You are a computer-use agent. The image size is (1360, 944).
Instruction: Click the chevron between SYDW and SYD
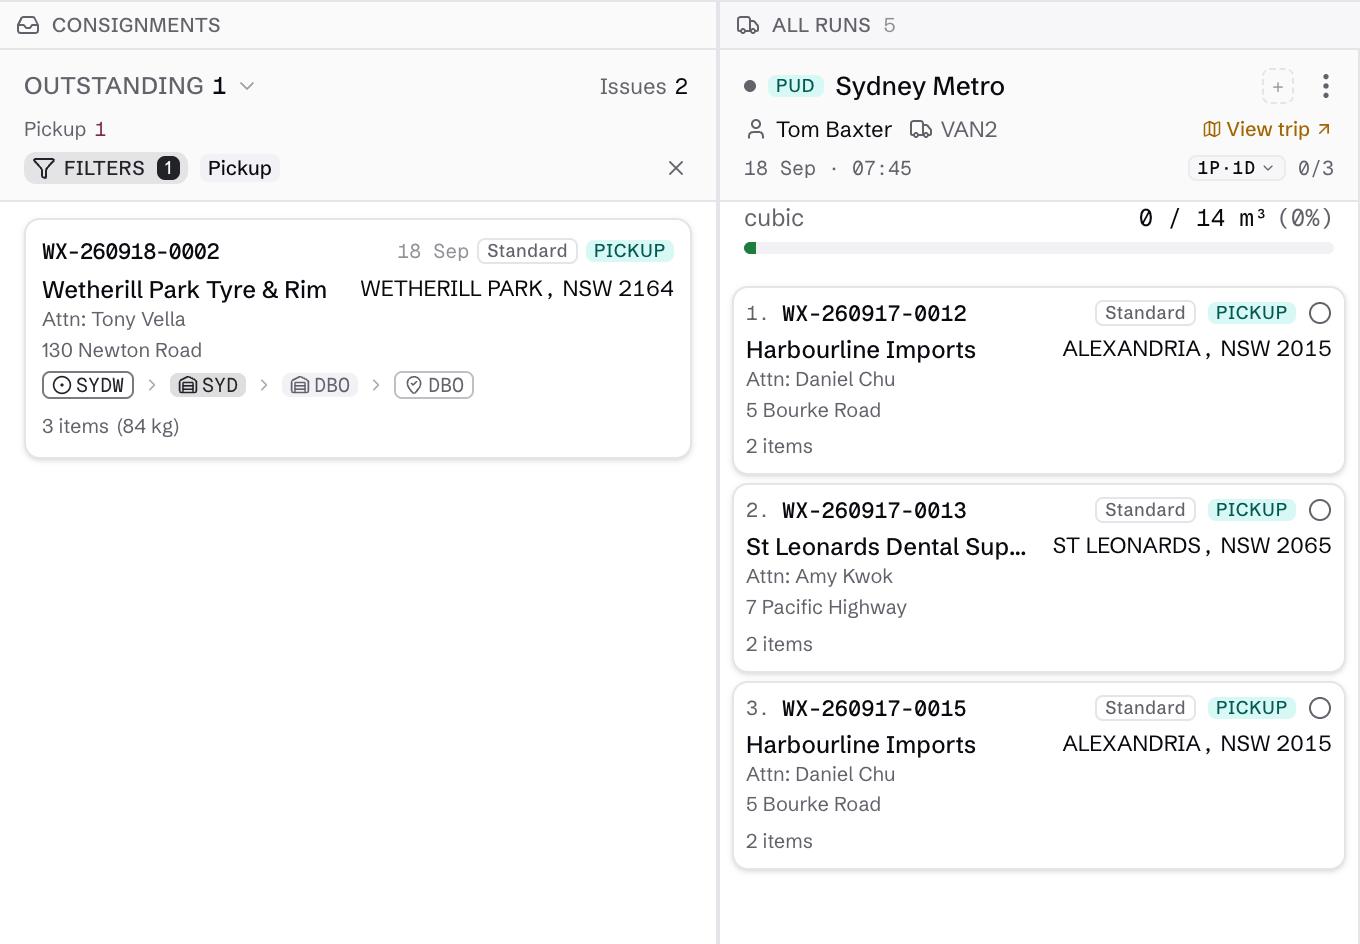pyautogui.click(x=152, y=385)
